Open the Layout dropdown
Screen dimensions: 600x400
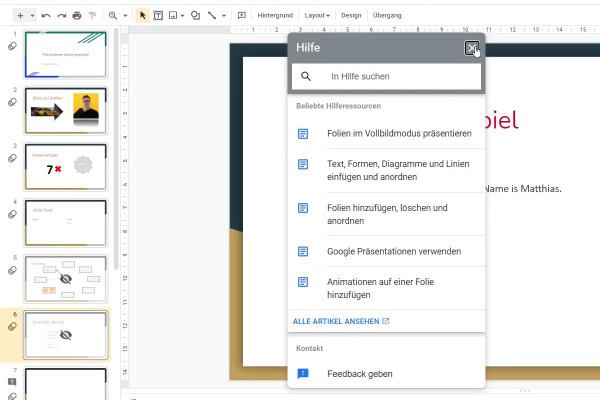click(x=317, y=16)
